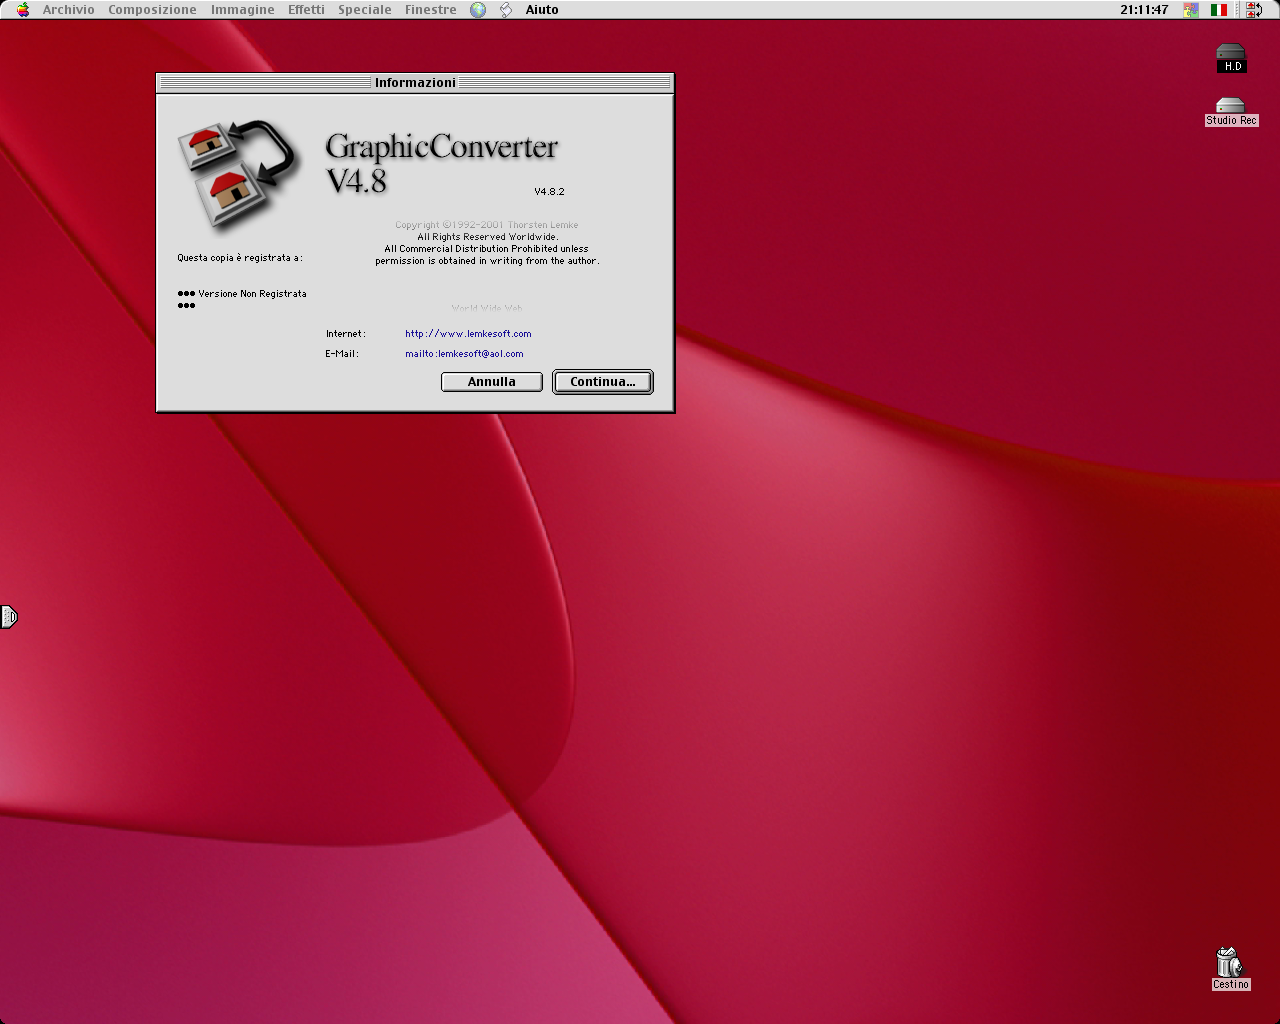Click the menu bar clock 21:11:47
1280x1024 pixels.
click(1144, 10)
